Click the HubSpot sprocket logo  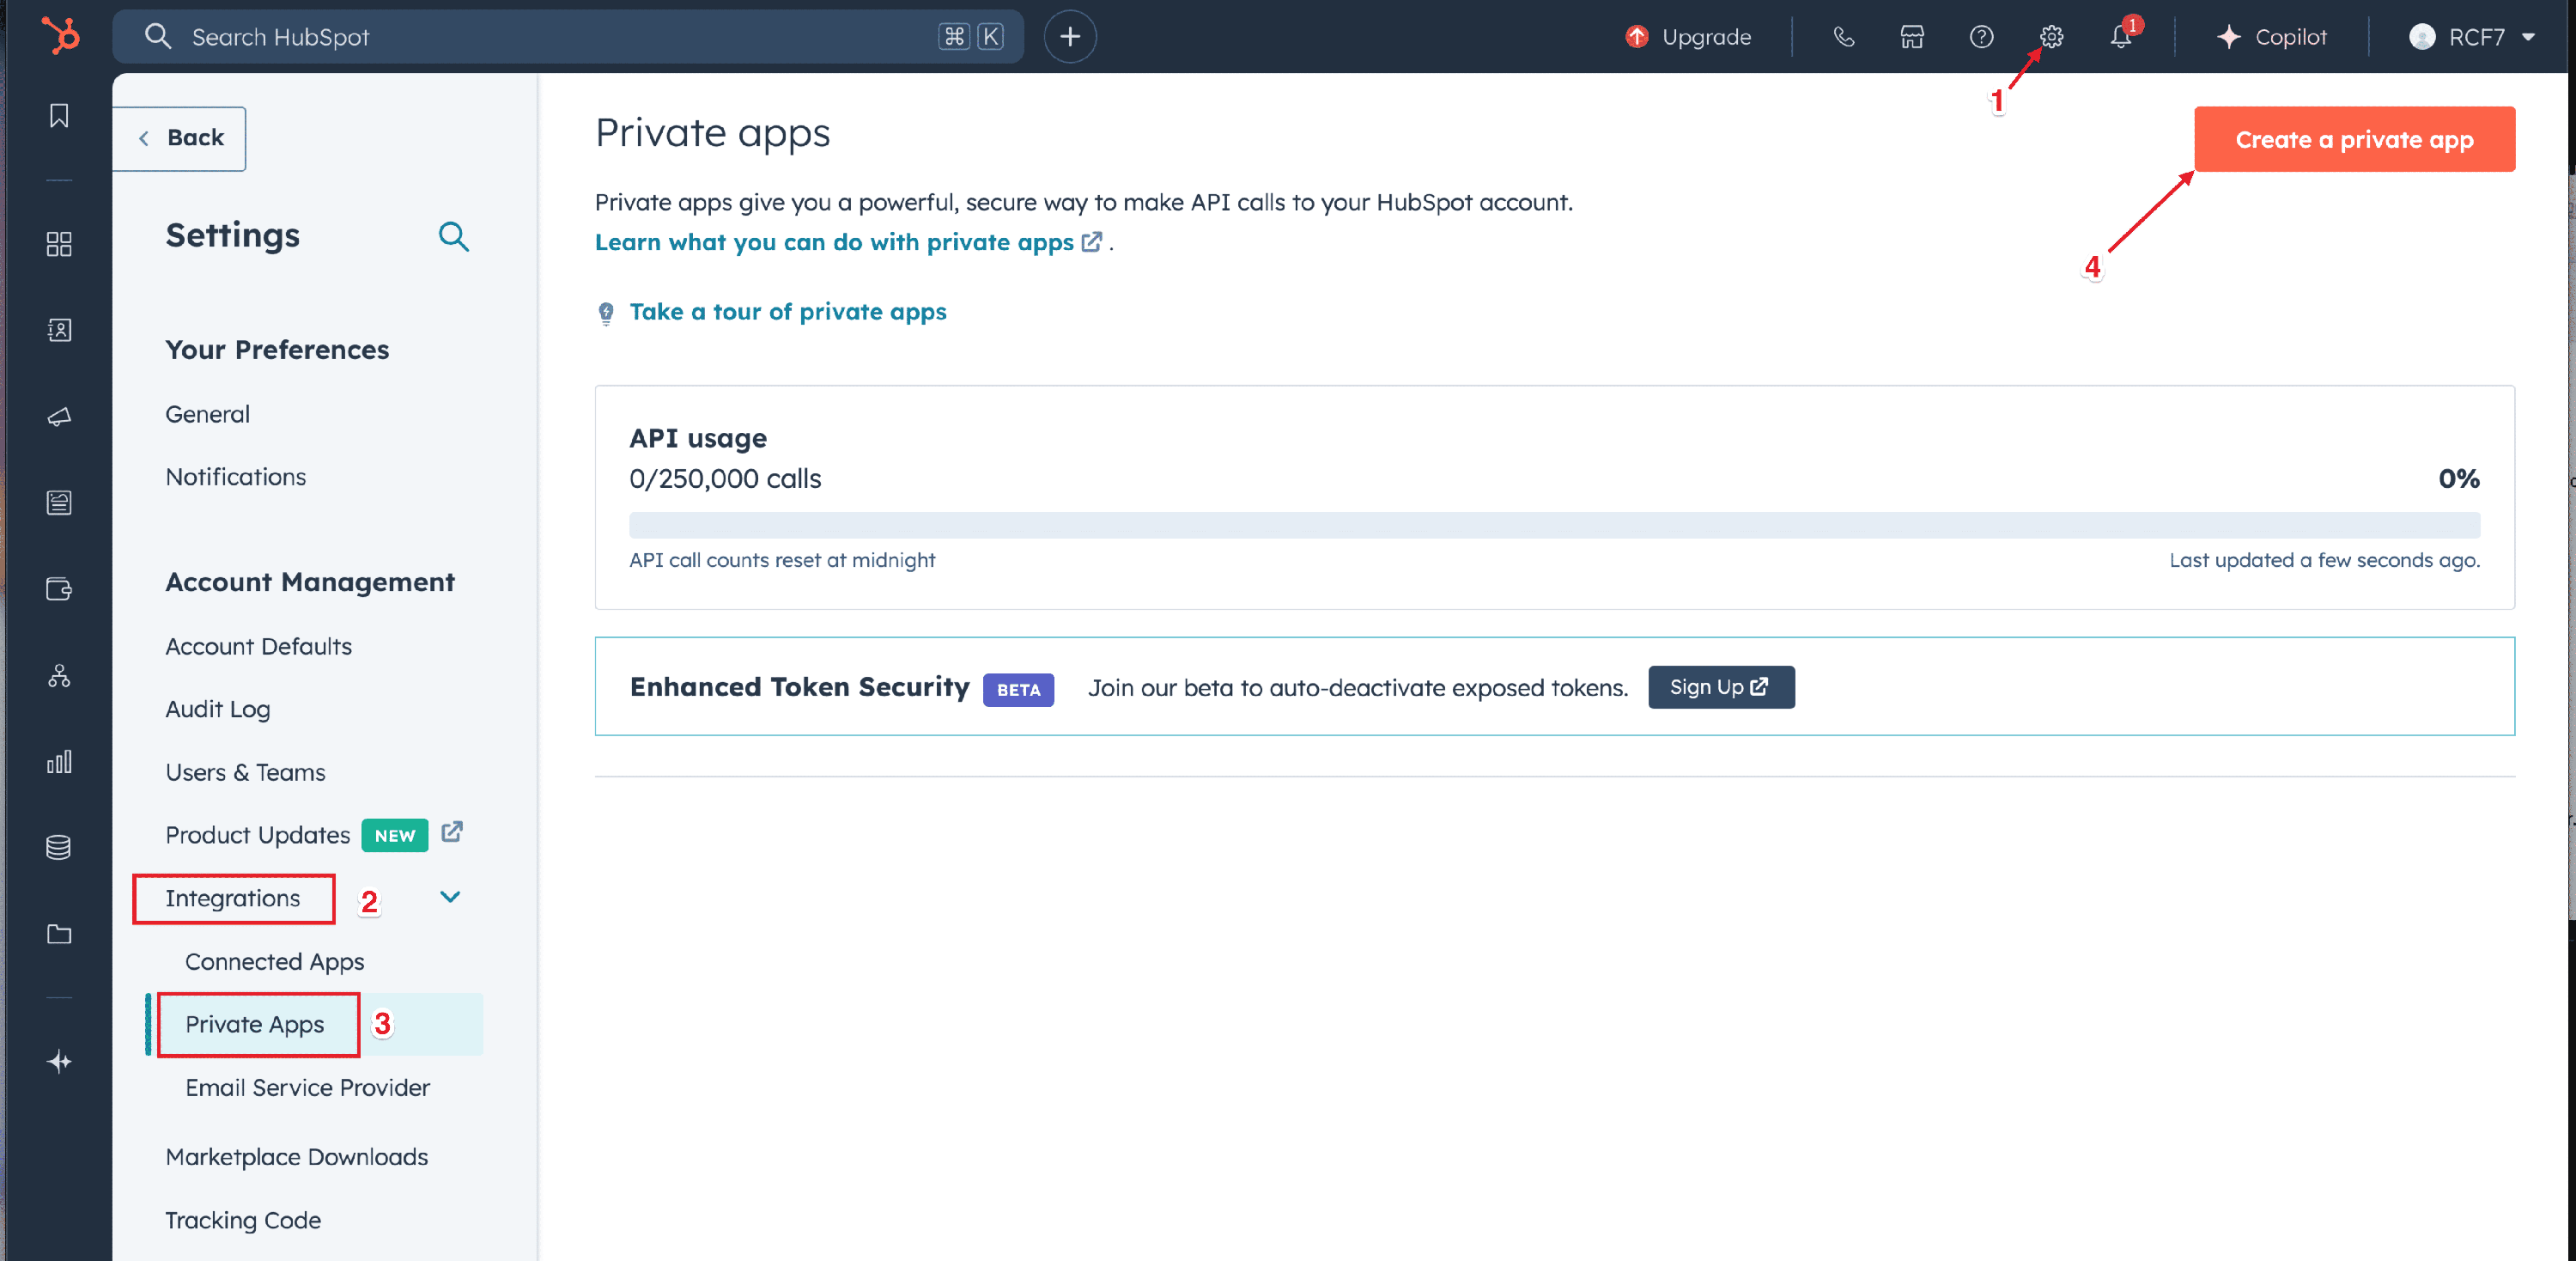[60, 36]
